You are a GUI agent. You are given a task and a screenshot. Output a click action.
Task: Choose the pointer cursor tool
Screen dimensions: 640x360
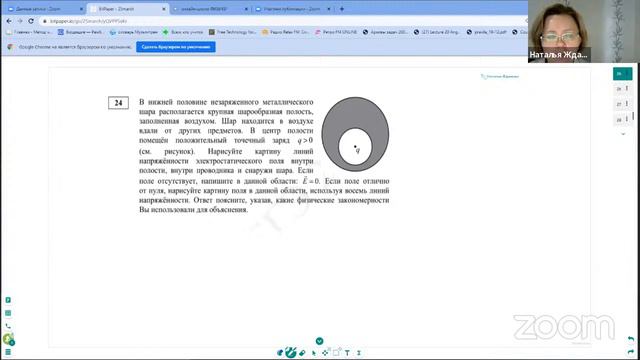[314, 353]
